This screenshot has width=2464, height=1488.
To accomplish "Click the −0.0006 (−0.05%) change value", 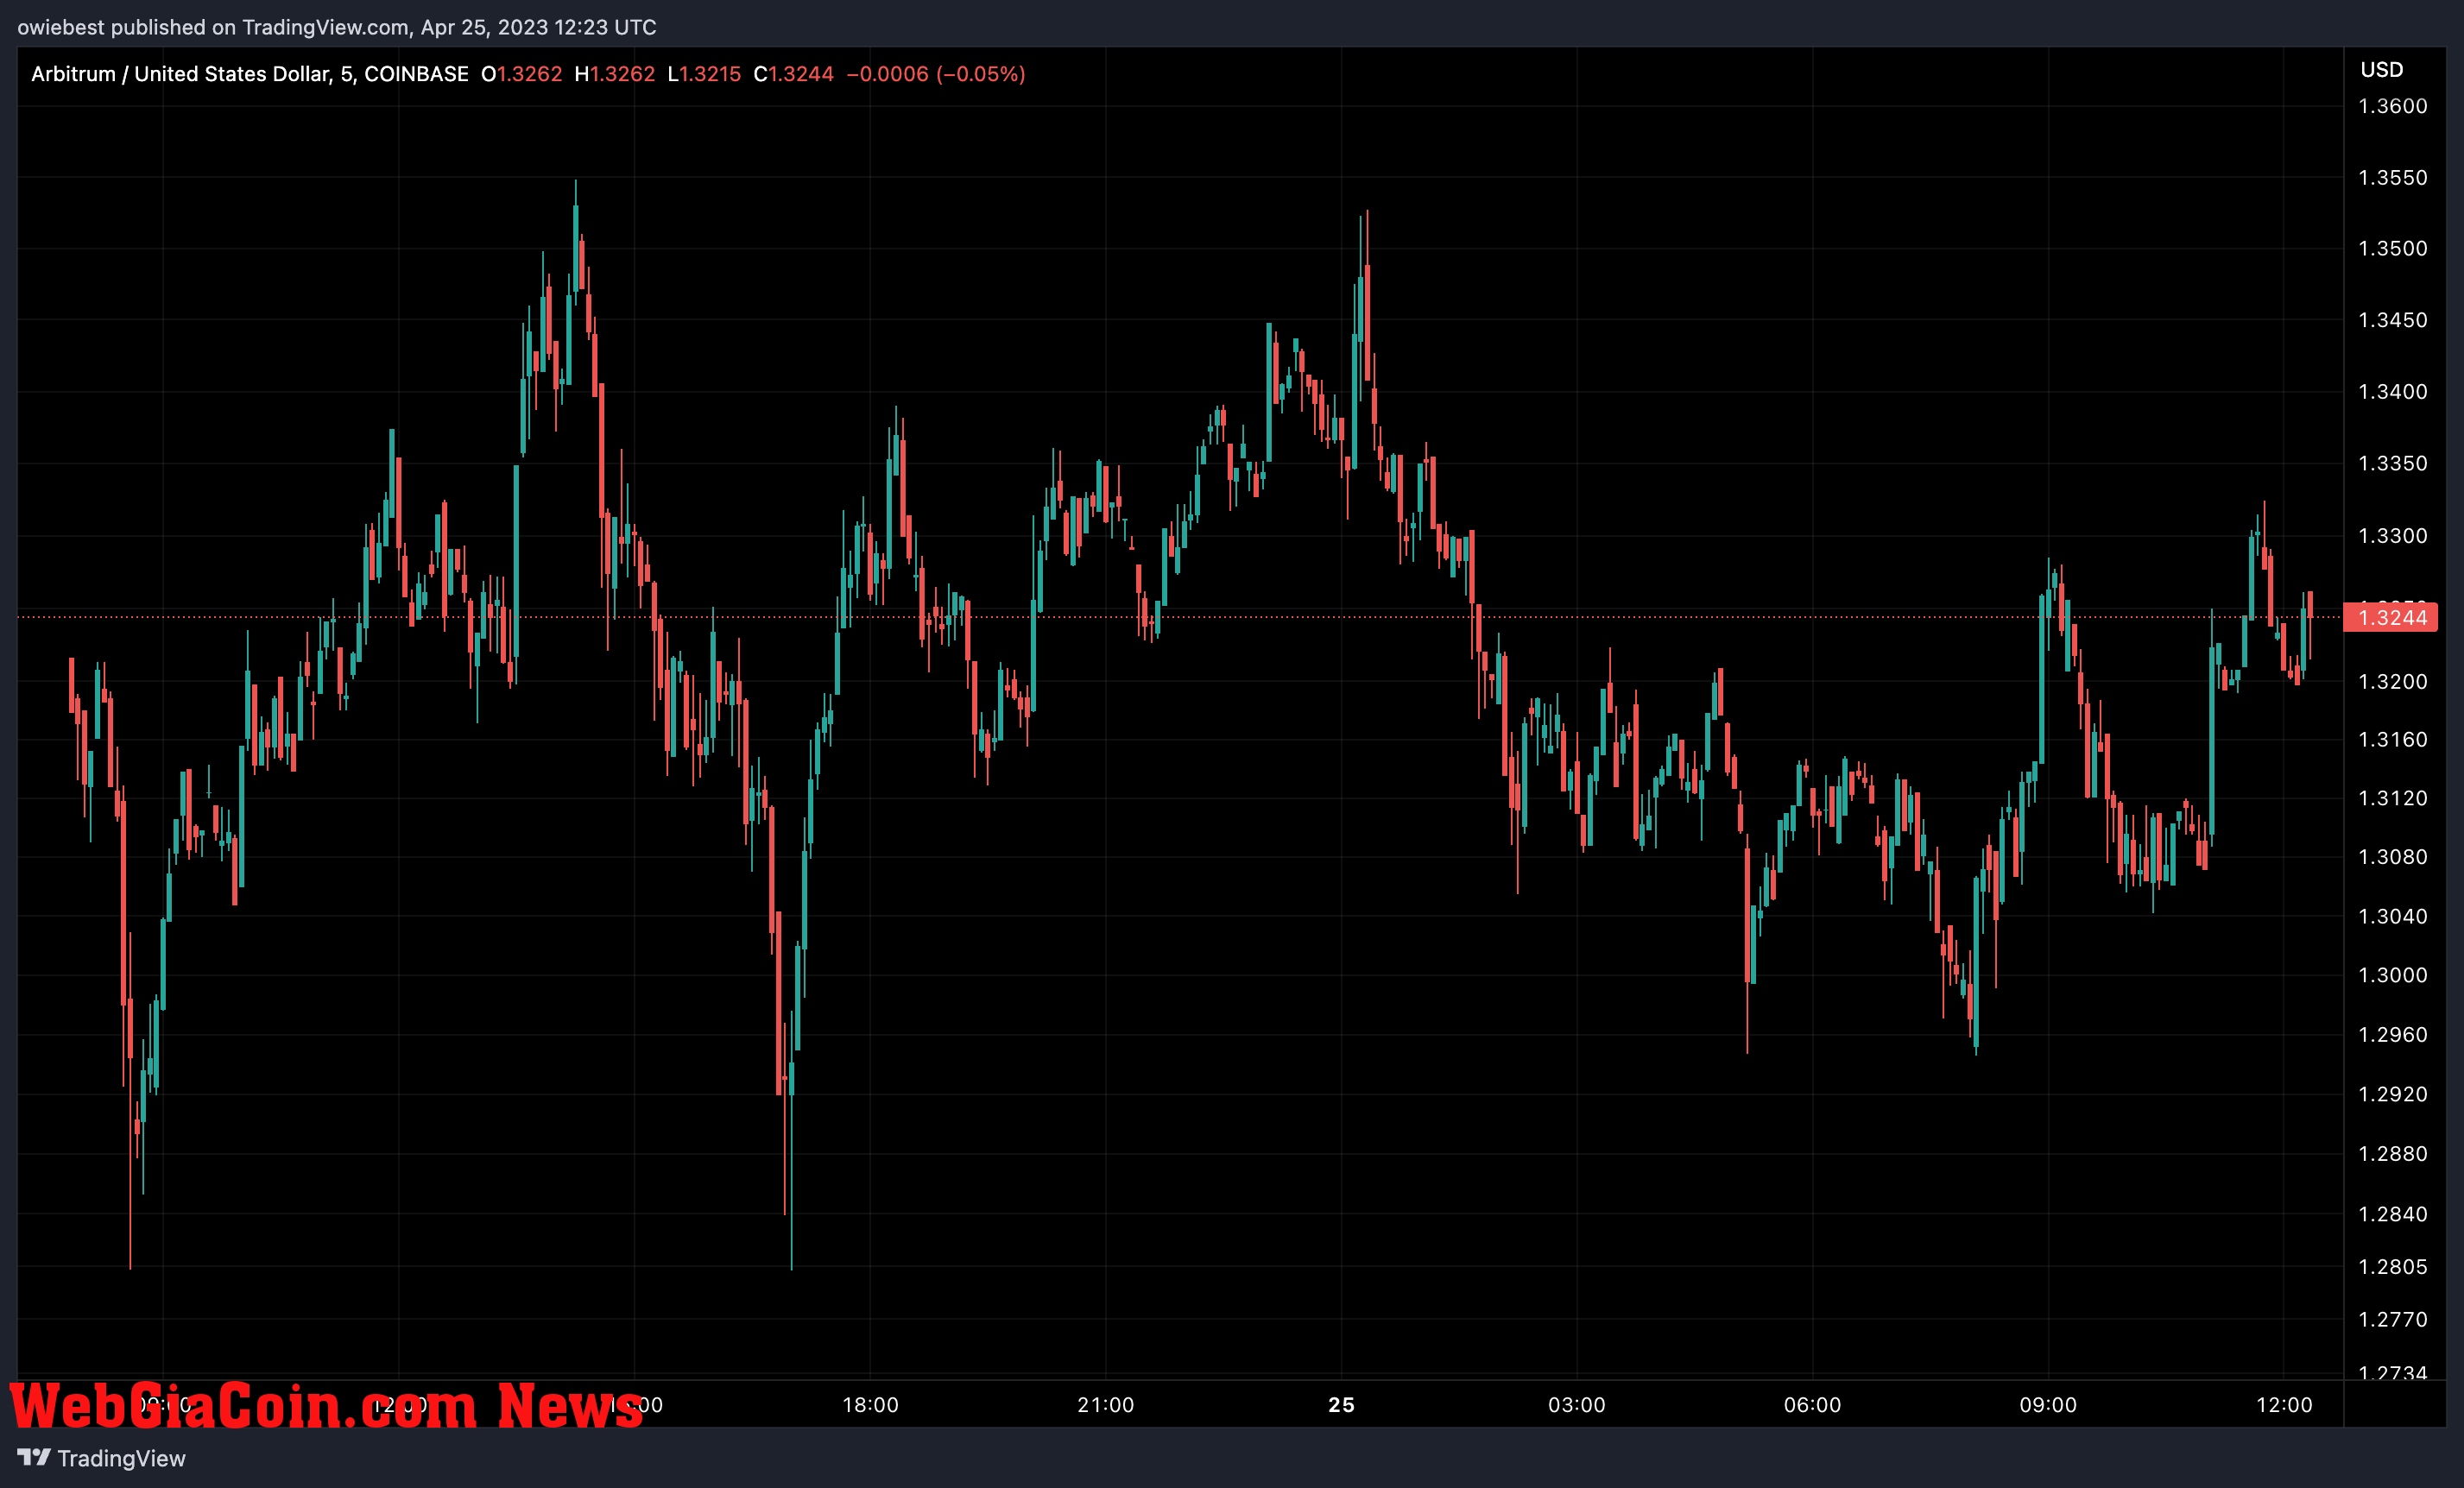I will (936, 74).
